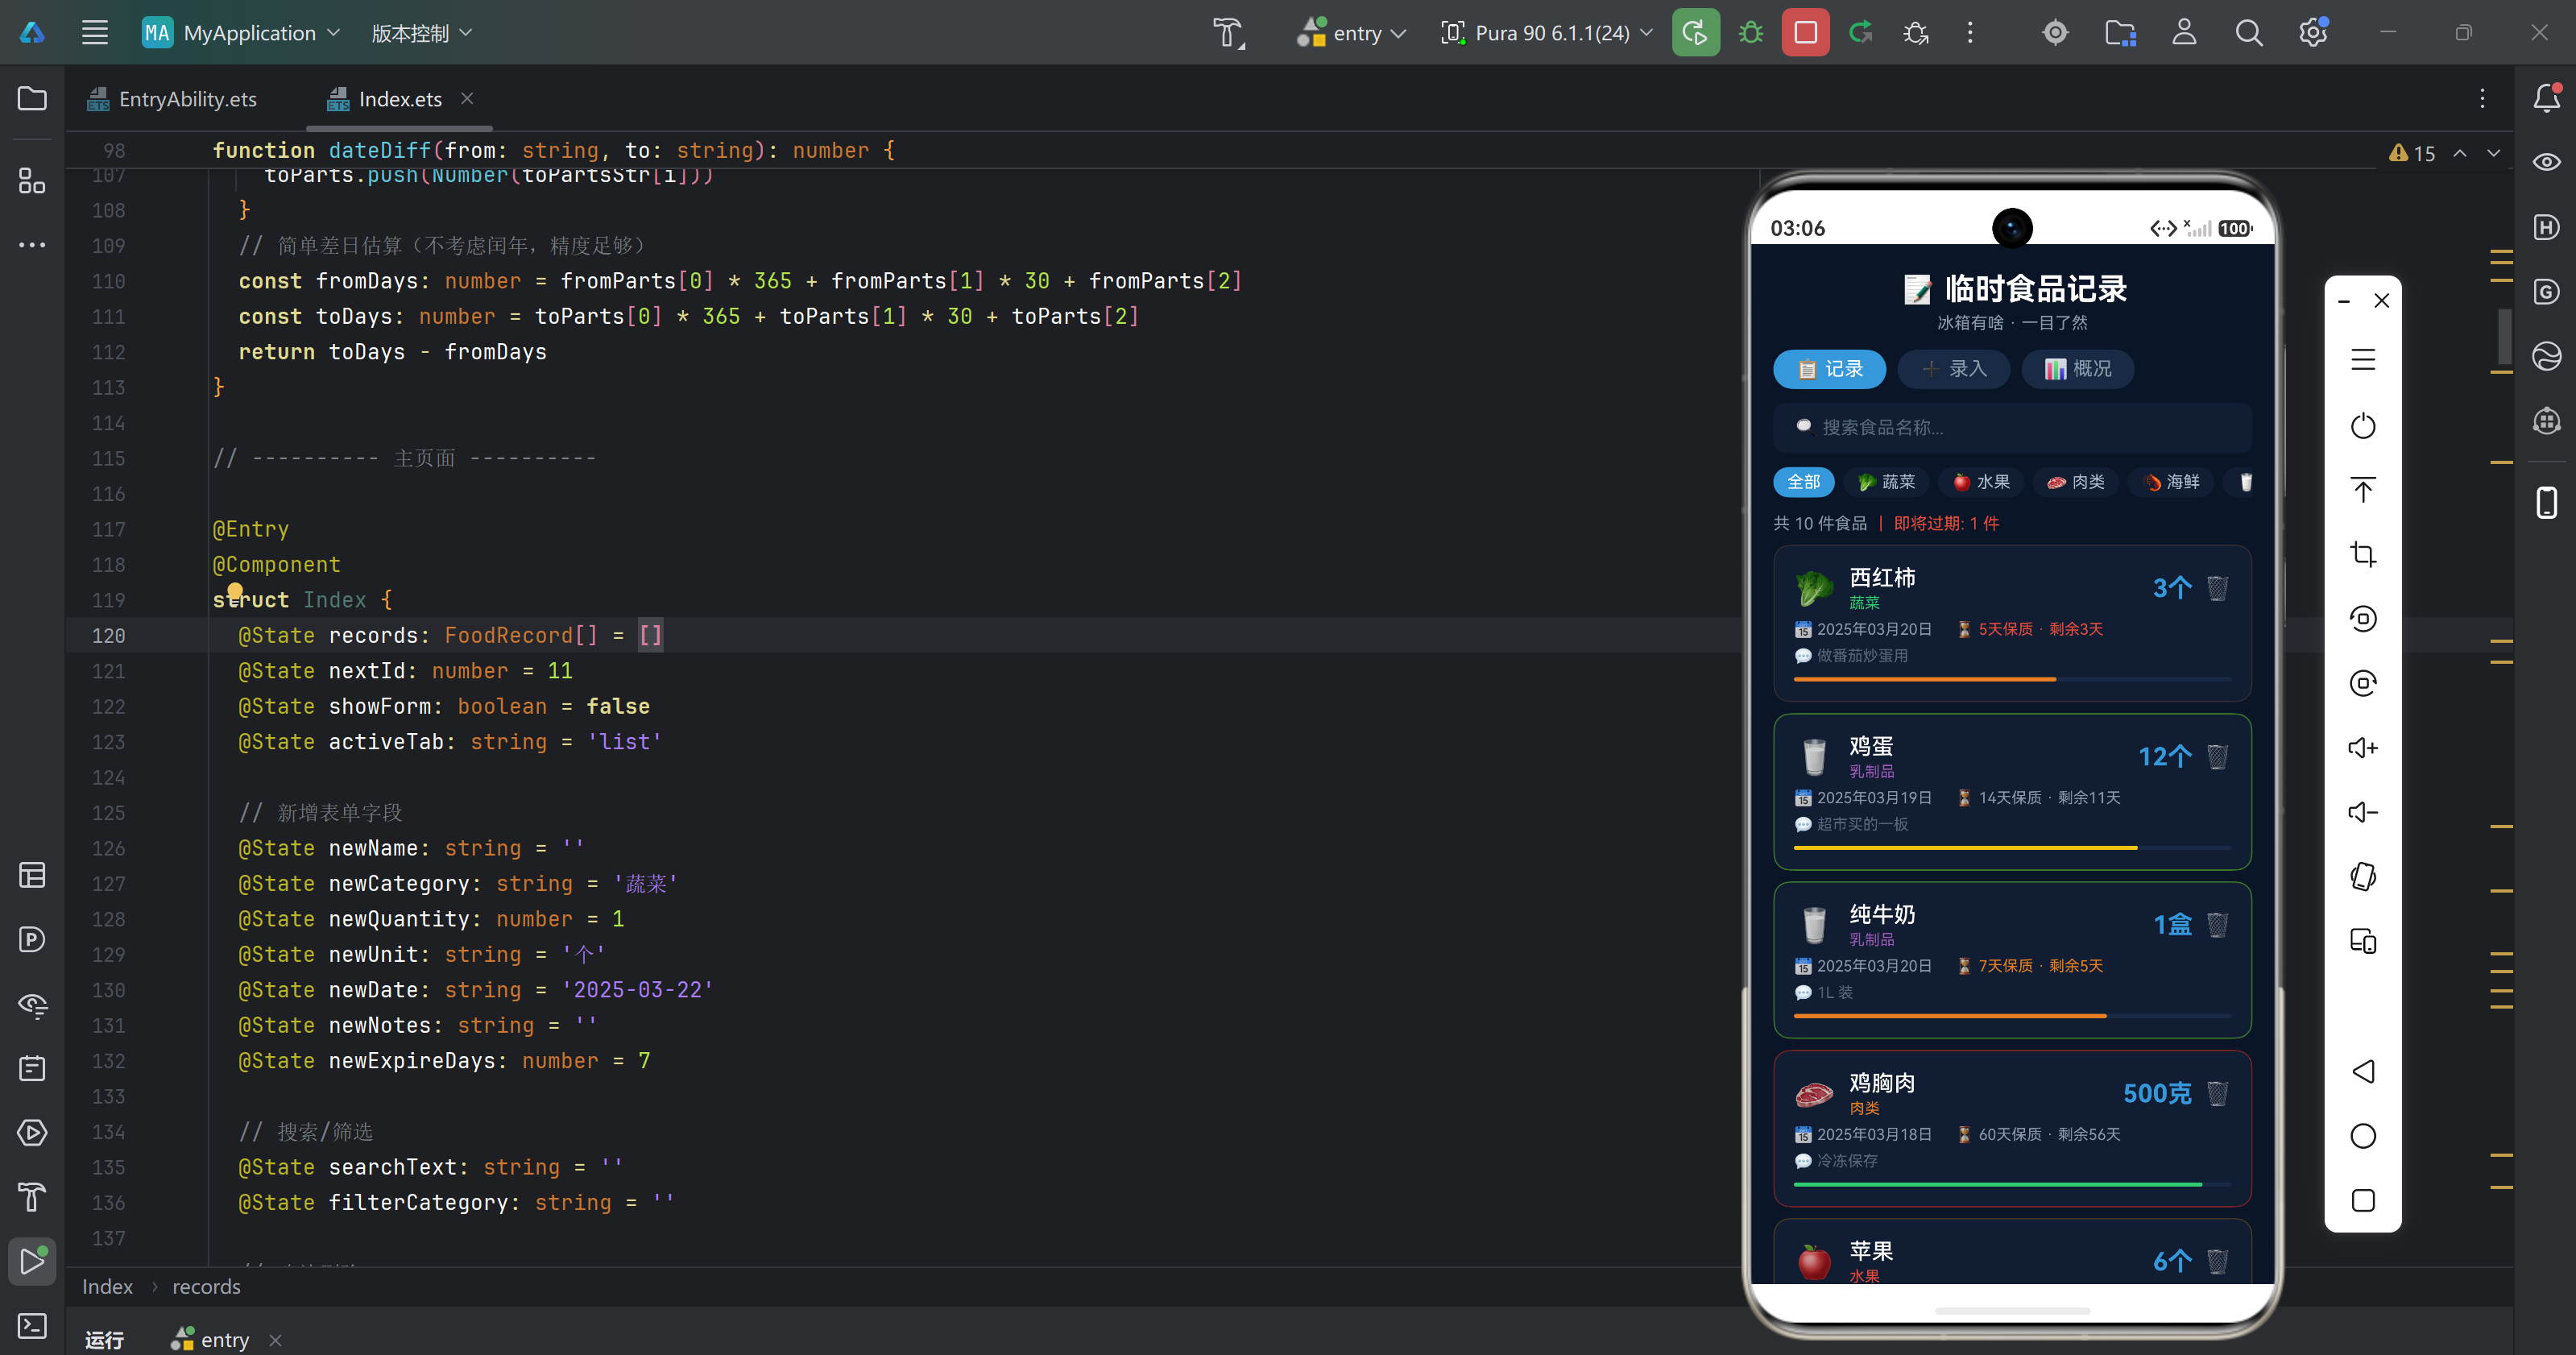Viewport: 2576px width, 1355px height.
Task: Click the attach debugger icon
Action: pyautogui.click(x=1915, y=33)
